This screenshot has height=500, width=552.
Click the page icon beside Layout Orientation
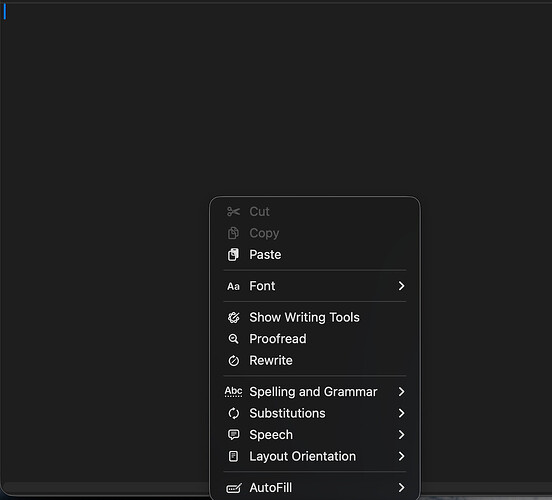233,456
